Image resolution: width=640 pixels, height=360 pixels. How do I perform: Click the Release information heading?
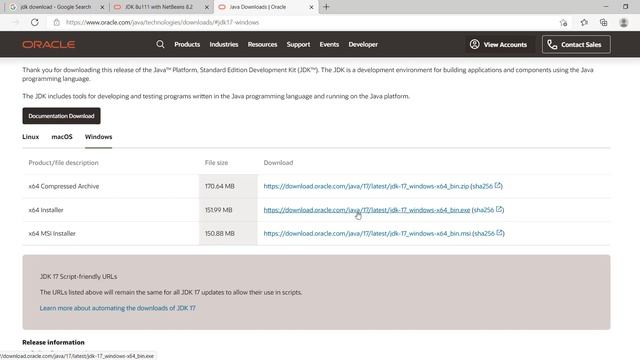[53, 342]
